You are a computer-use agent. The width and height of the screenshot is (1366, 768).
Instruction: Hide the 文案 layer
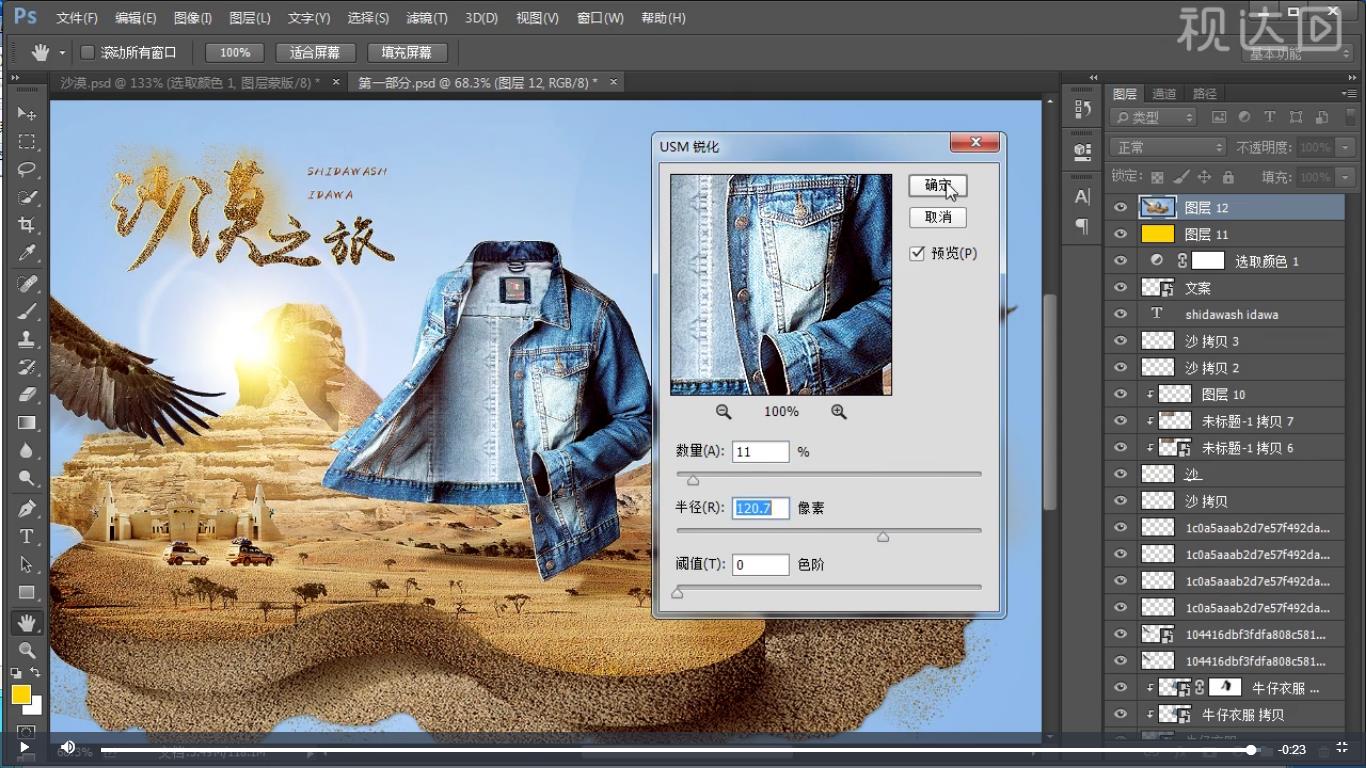coord(1120,287)
